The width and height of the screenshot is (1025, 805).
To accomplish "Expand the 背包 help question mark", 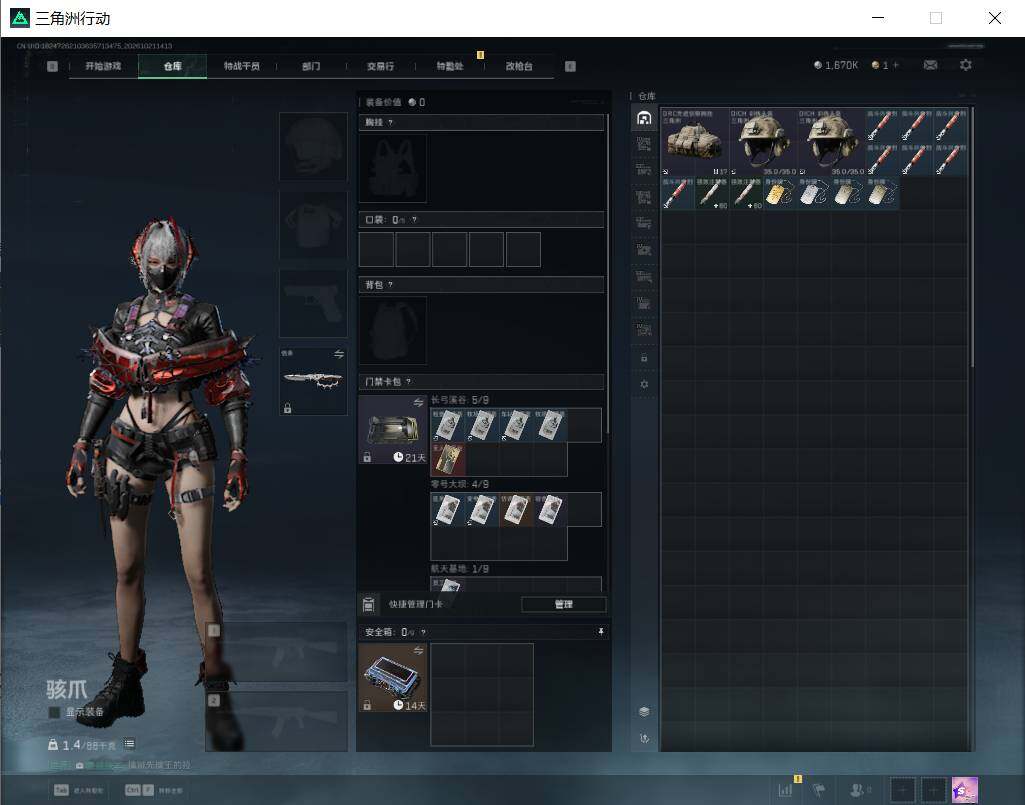I will (391, 284).
